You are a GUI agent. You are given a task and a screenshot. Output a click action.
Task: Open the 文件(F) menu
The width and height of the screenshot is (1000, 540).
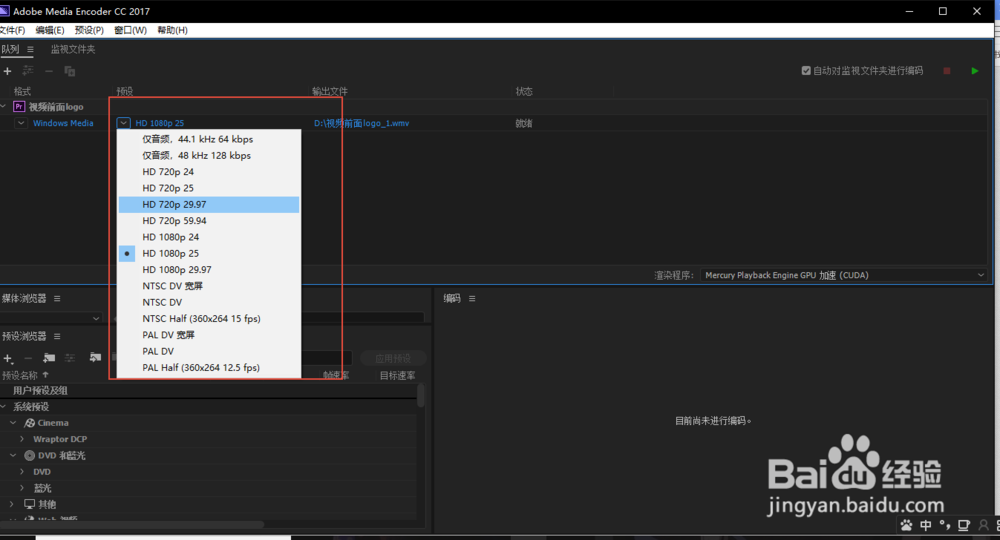tap(12, 30)
